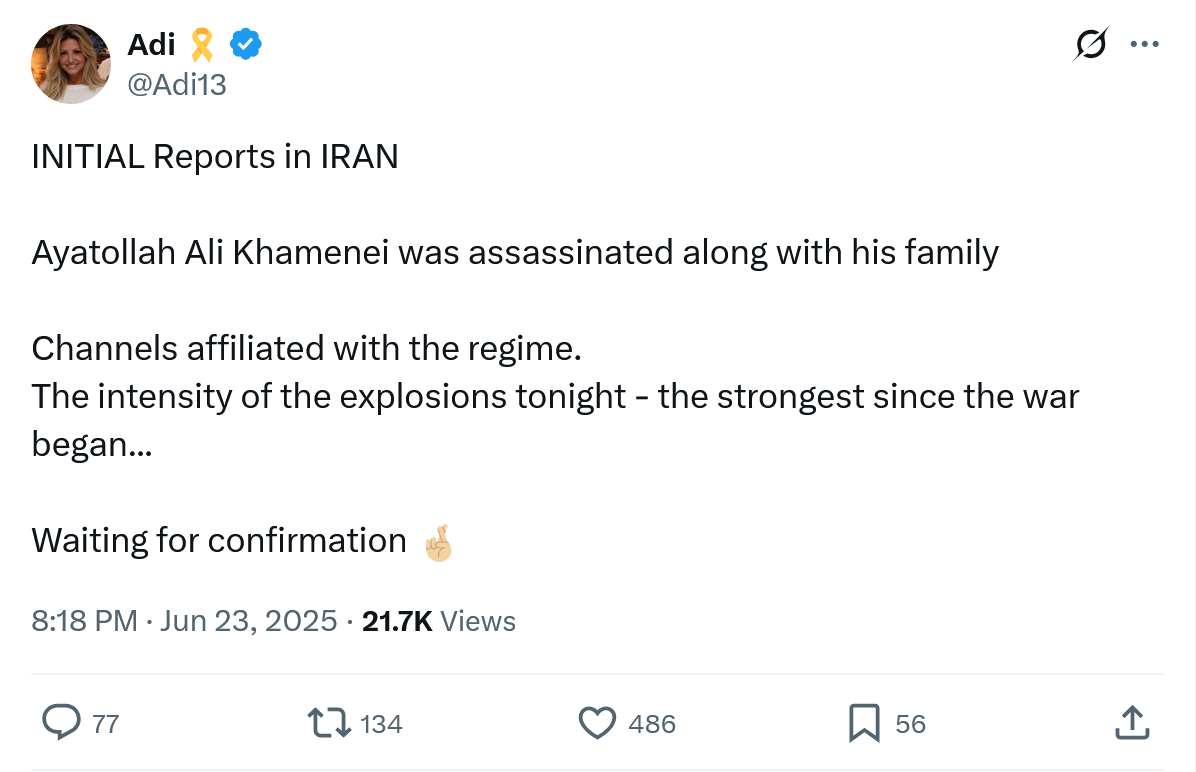Screen dimensions: 1196x772
Task: Click the 77 replies count
Action: click(x=105, y=724)
